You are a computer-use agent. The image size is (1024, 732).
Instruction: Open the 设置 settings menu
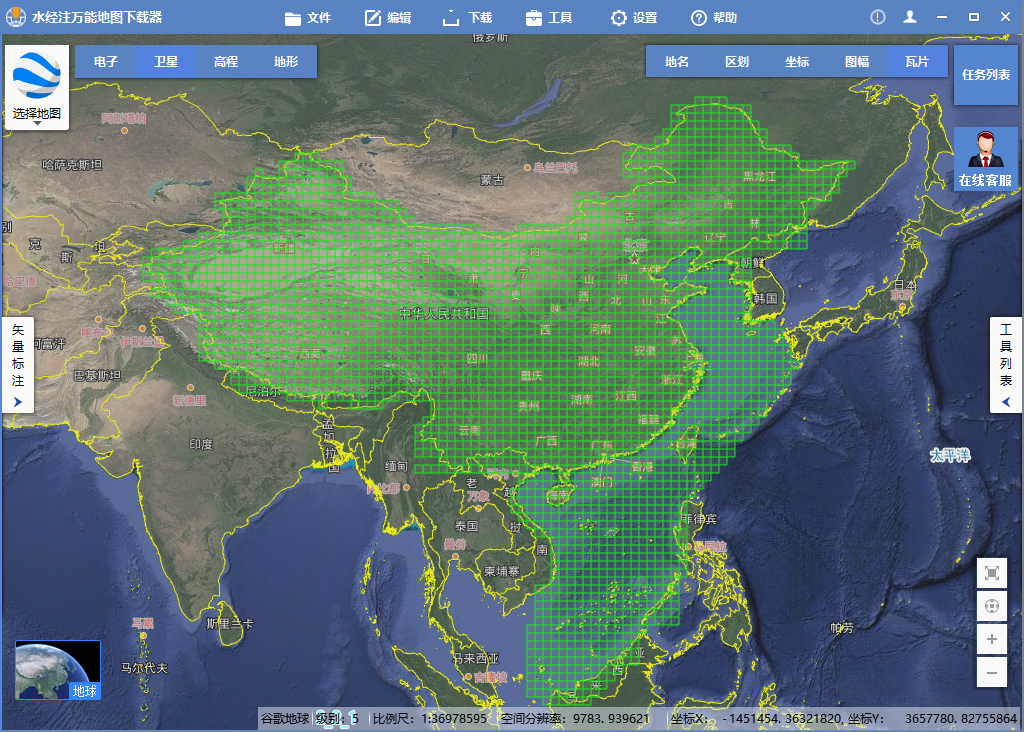(617, 16)
